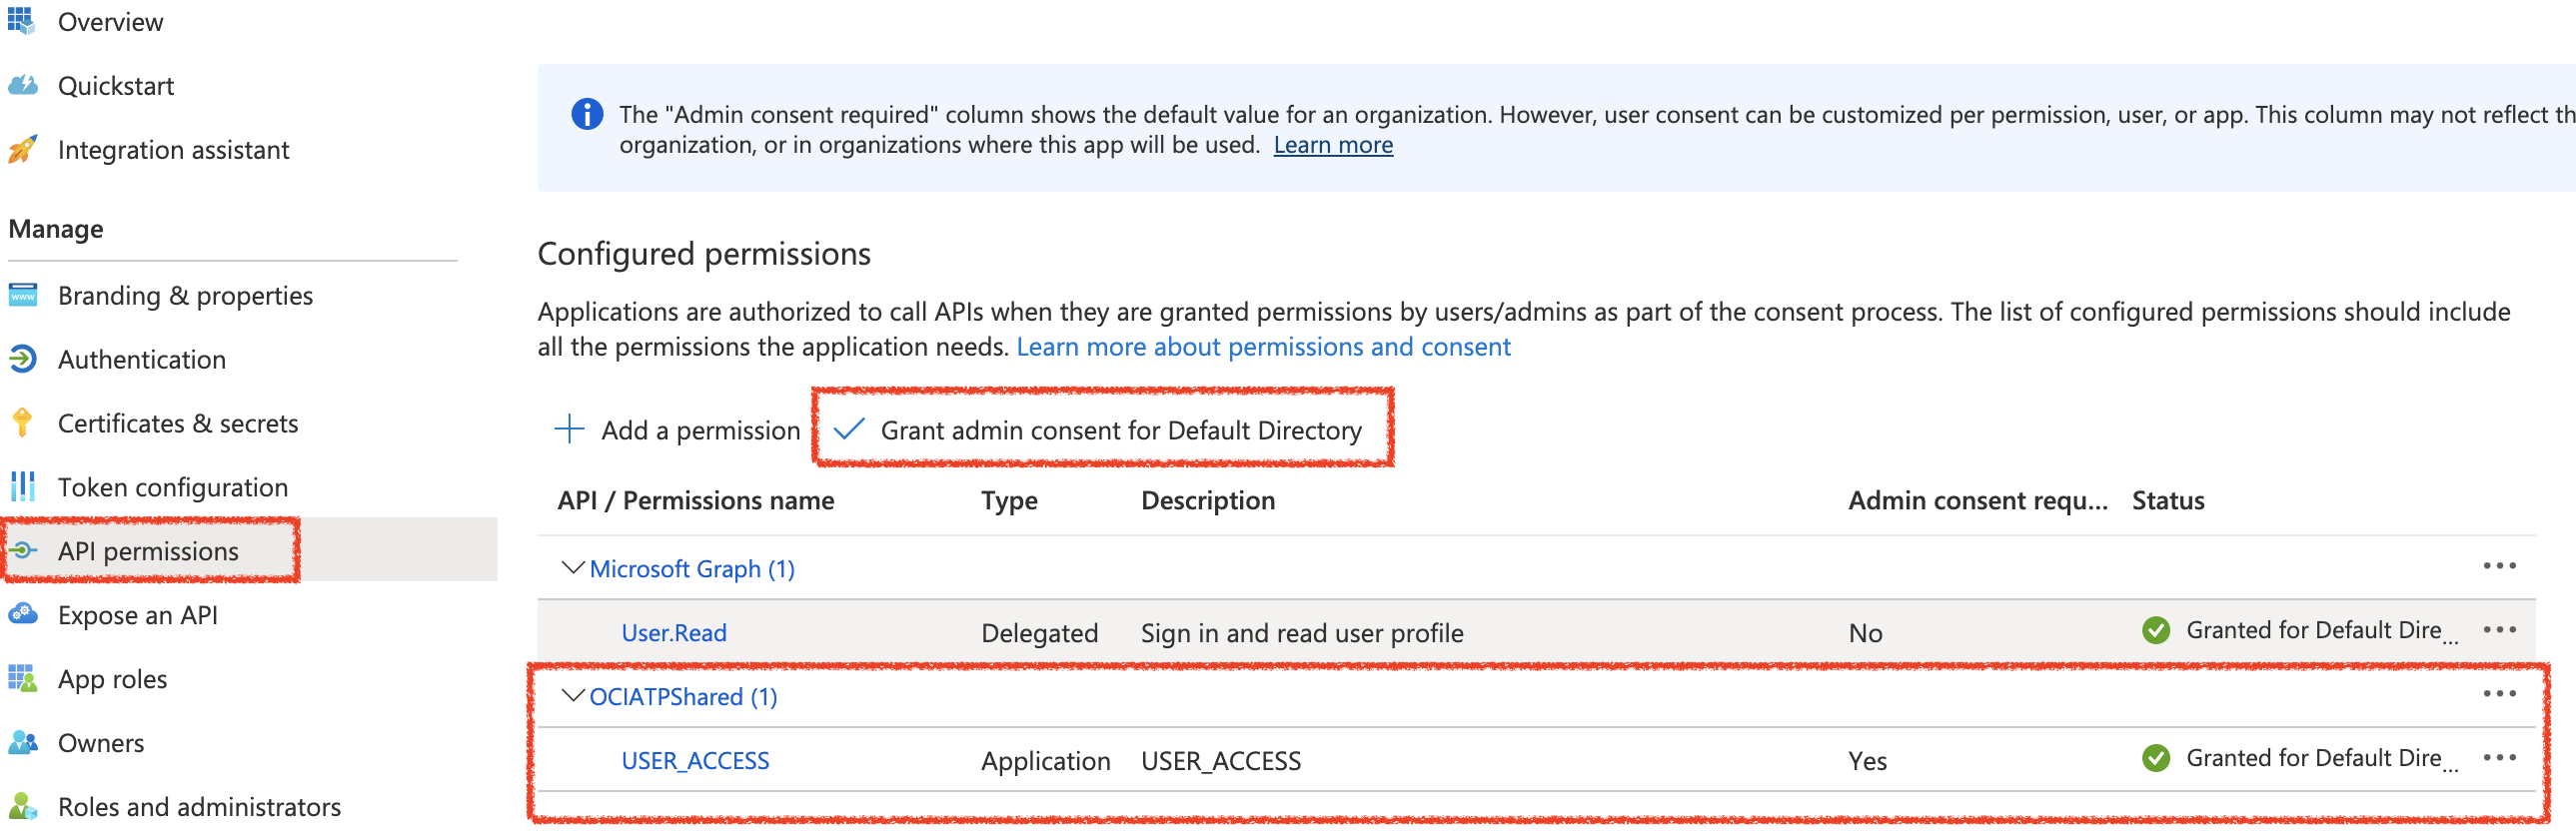Follow the Learn more link in banner
The height and width of the screenshot is (839, 2576).
(x=1333, y=145)
